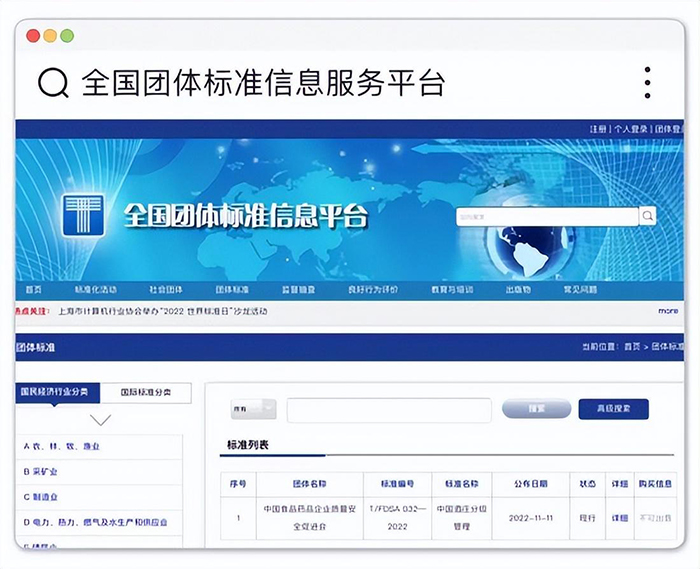Click the 注册 link at top

pyautogui.click(x=598, y=129)
